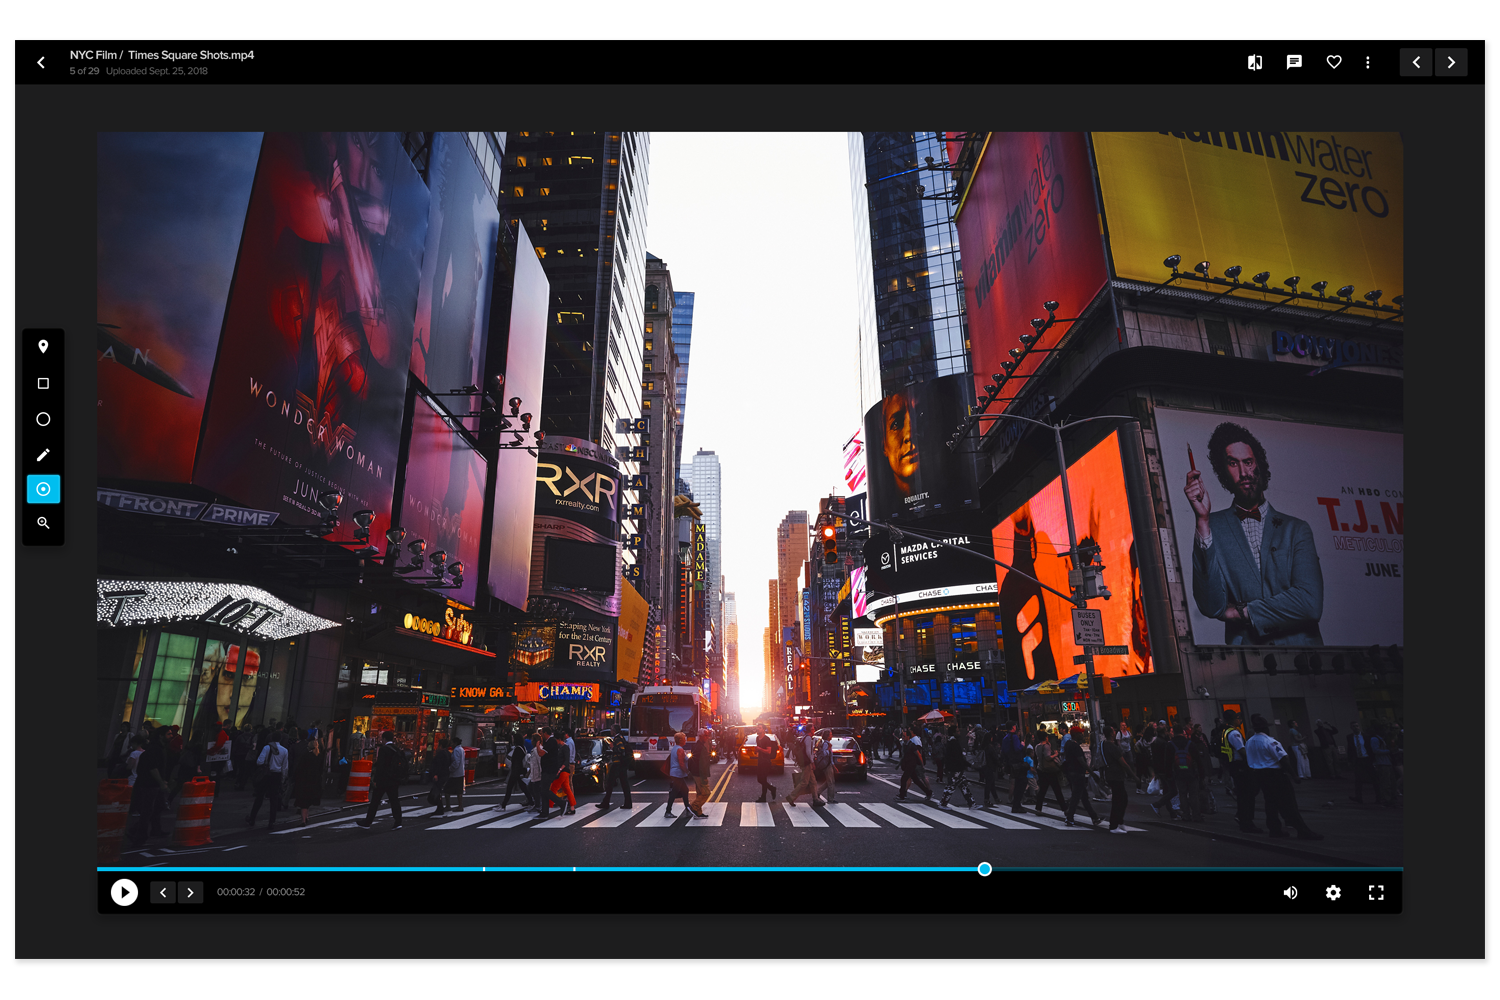
Task: Select the pencil drawing tool
Action: click(x=43, y=455)
